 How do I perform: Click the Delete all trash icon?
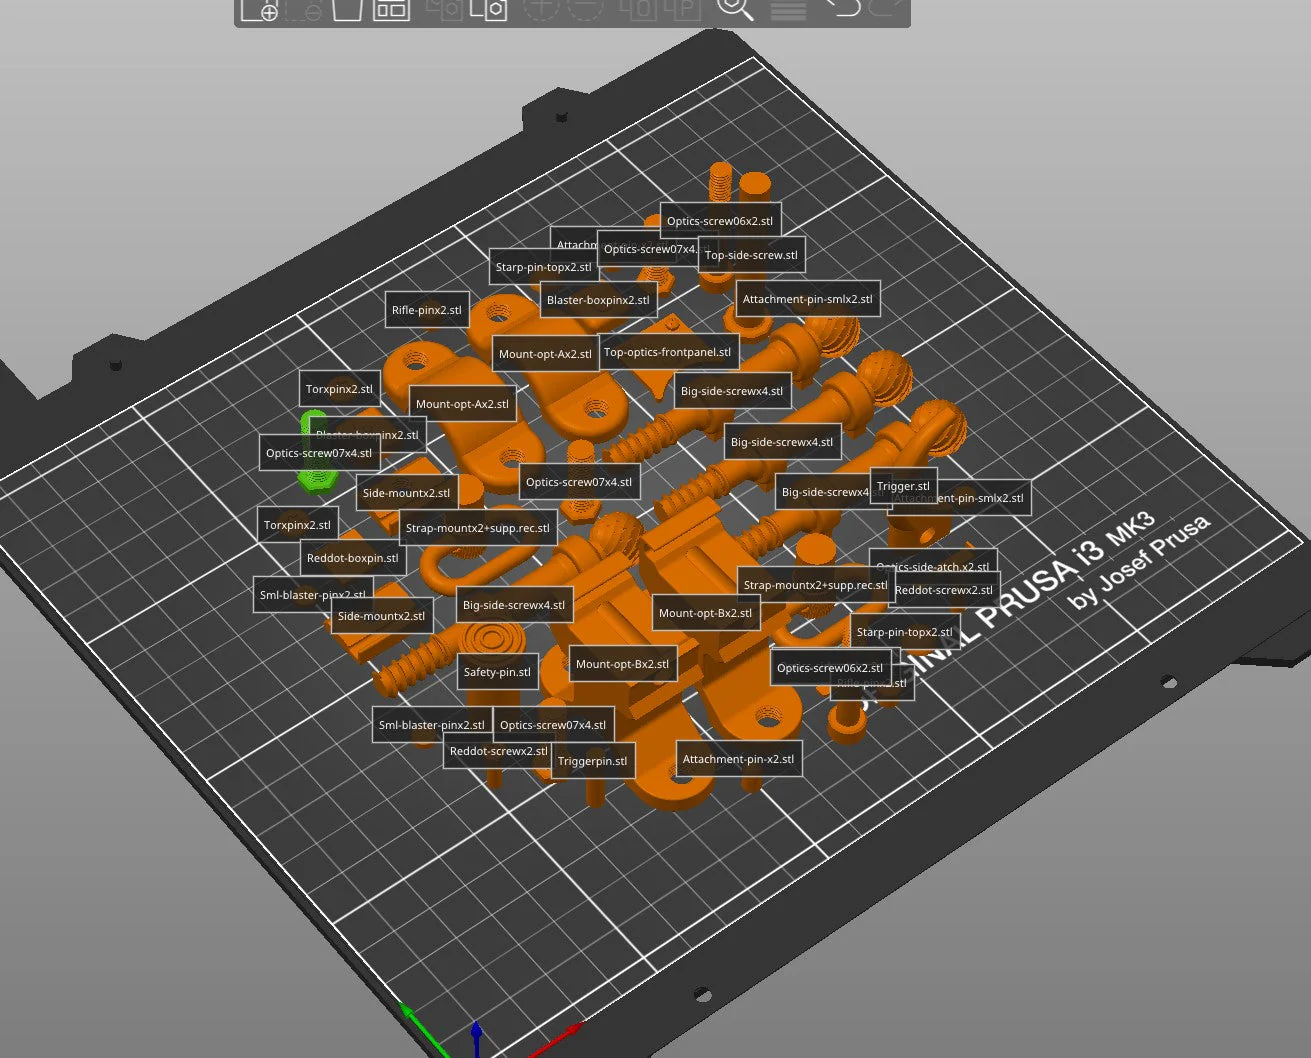(x=346, y=9)
